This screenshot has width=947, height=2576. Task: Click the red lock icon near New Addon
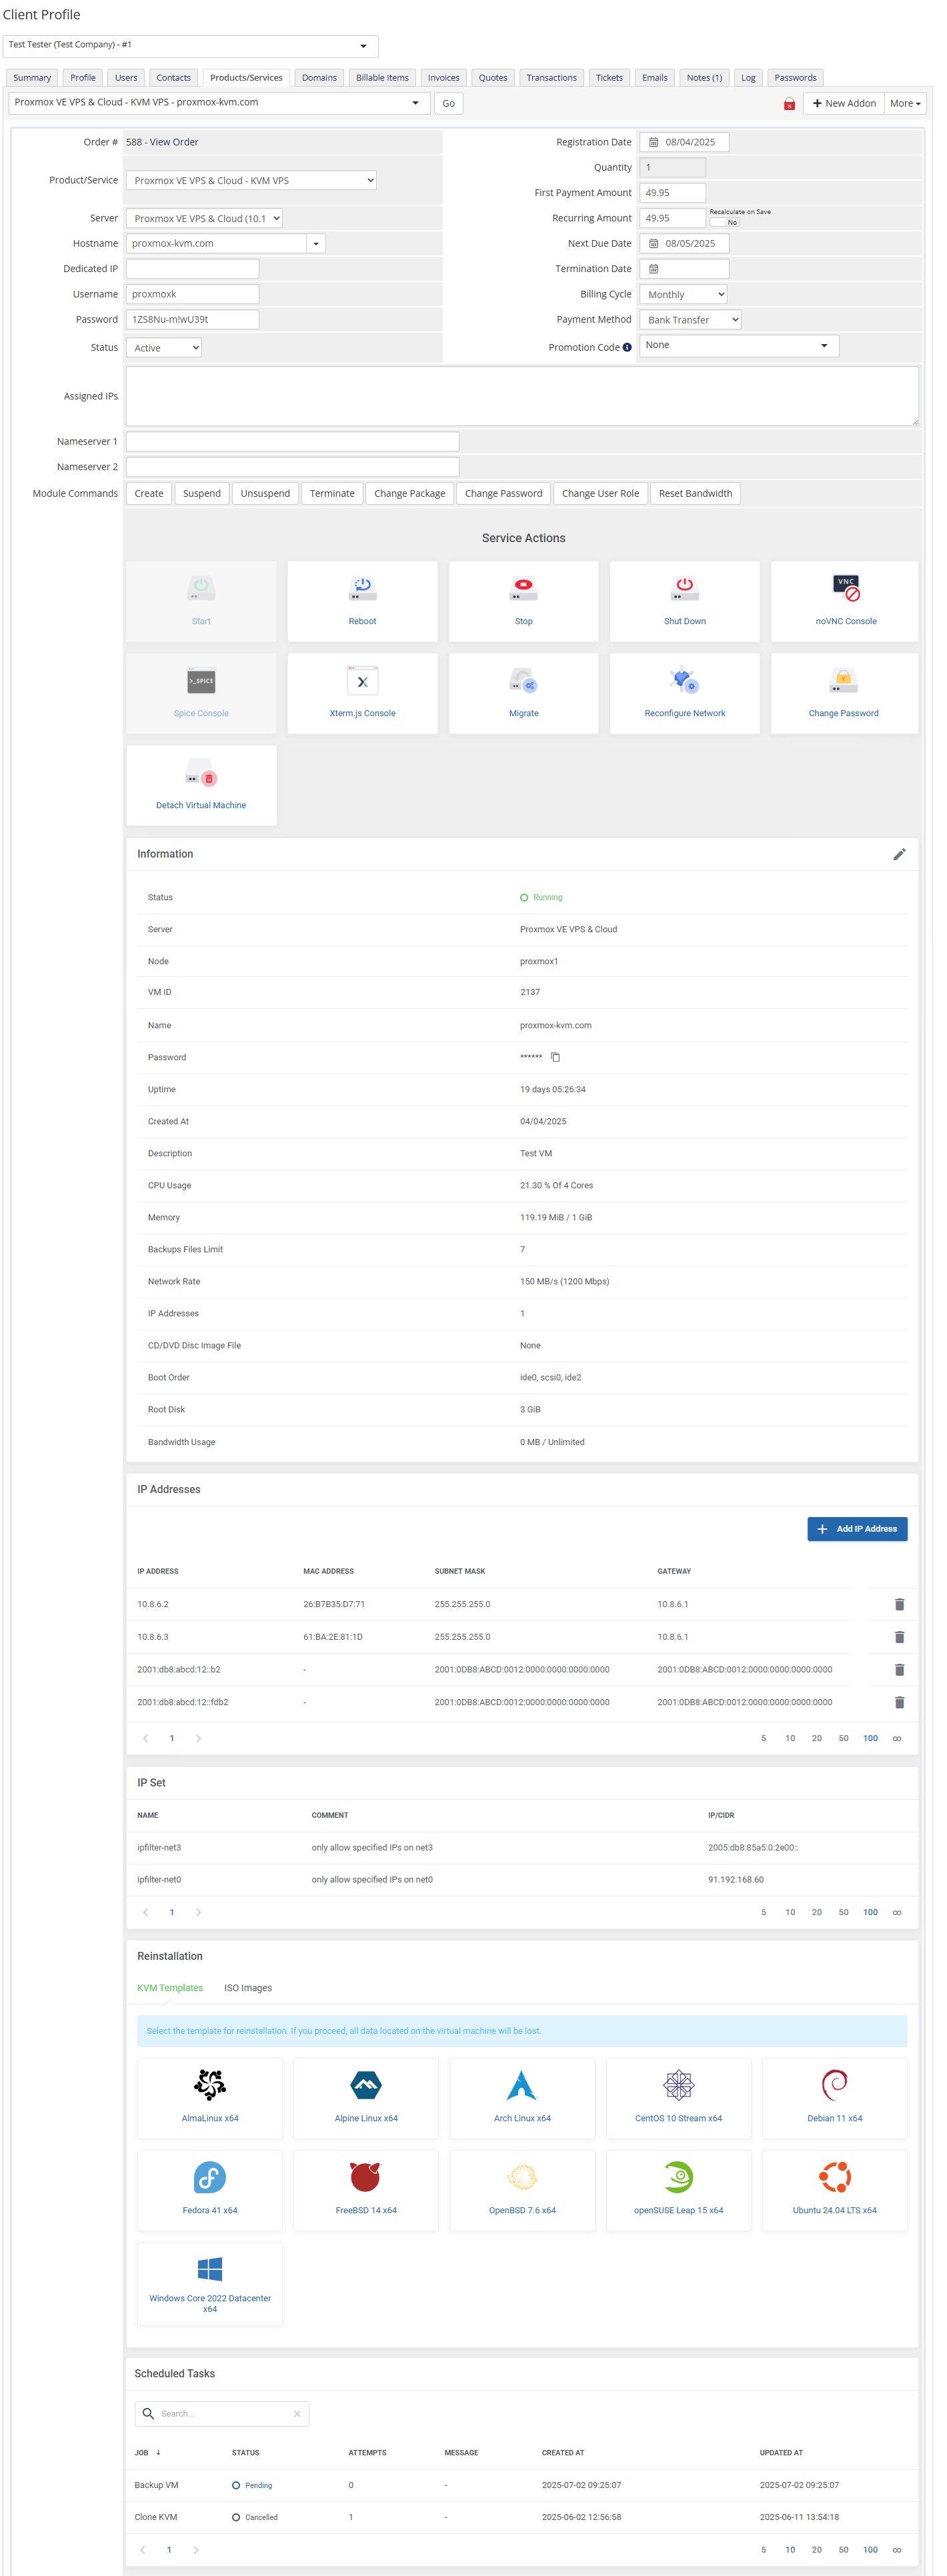pyautogui.click(x=789, y=104)
